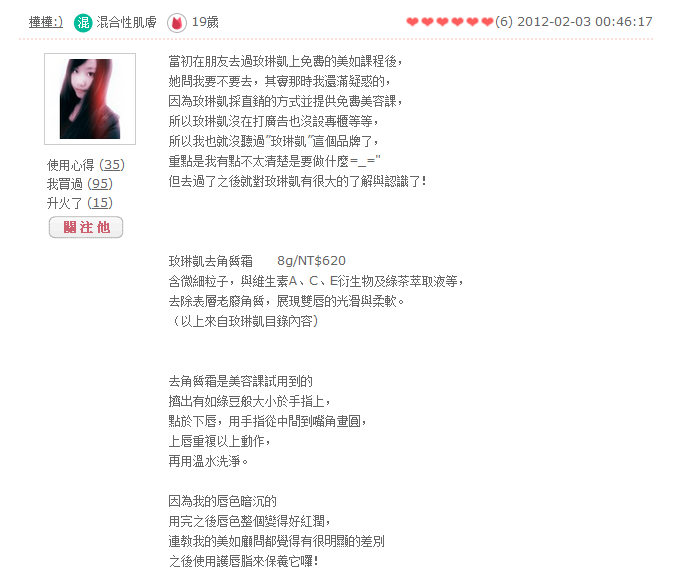This screenshot has height=586, width=678.
Task: Select the sixth heart rating icon
Action: coord(487,22)
